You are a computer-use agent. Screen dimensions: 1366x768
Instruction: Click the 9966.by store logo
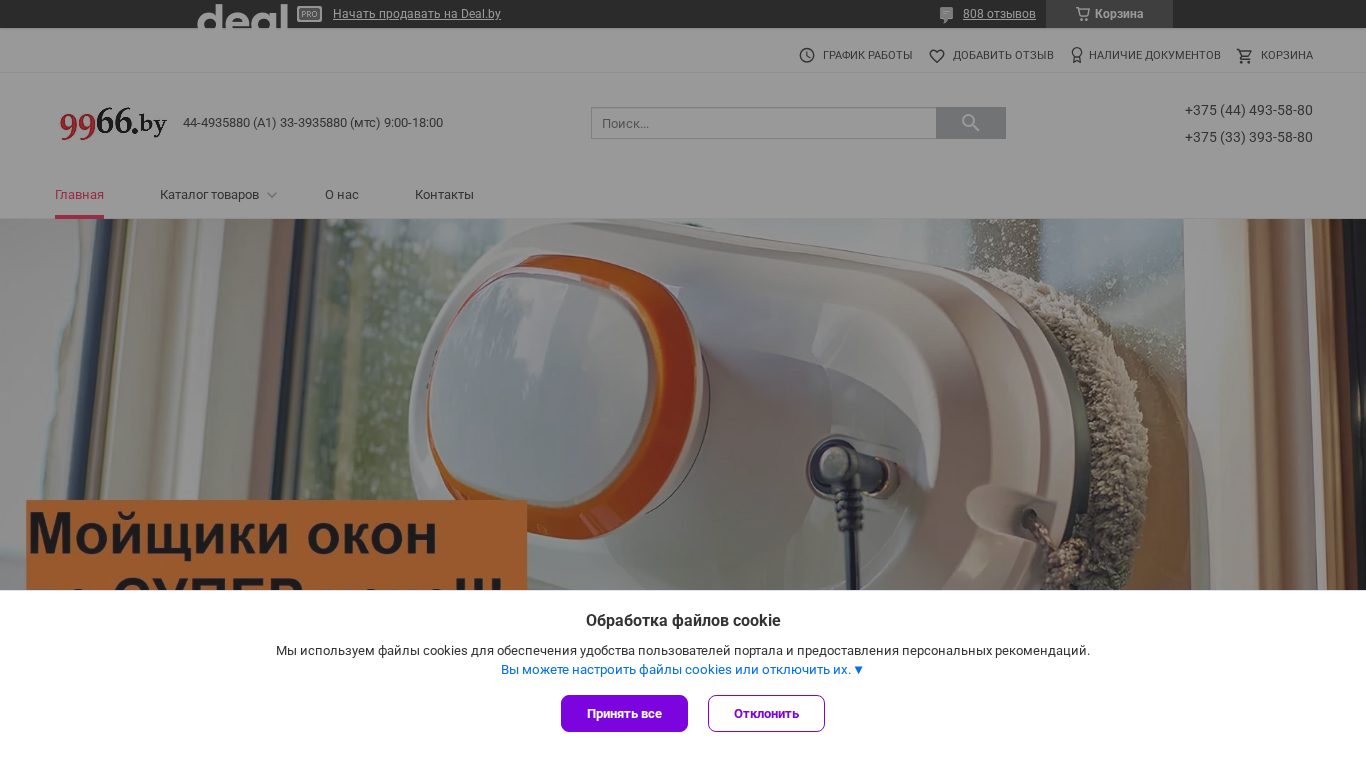coord(113,123)
